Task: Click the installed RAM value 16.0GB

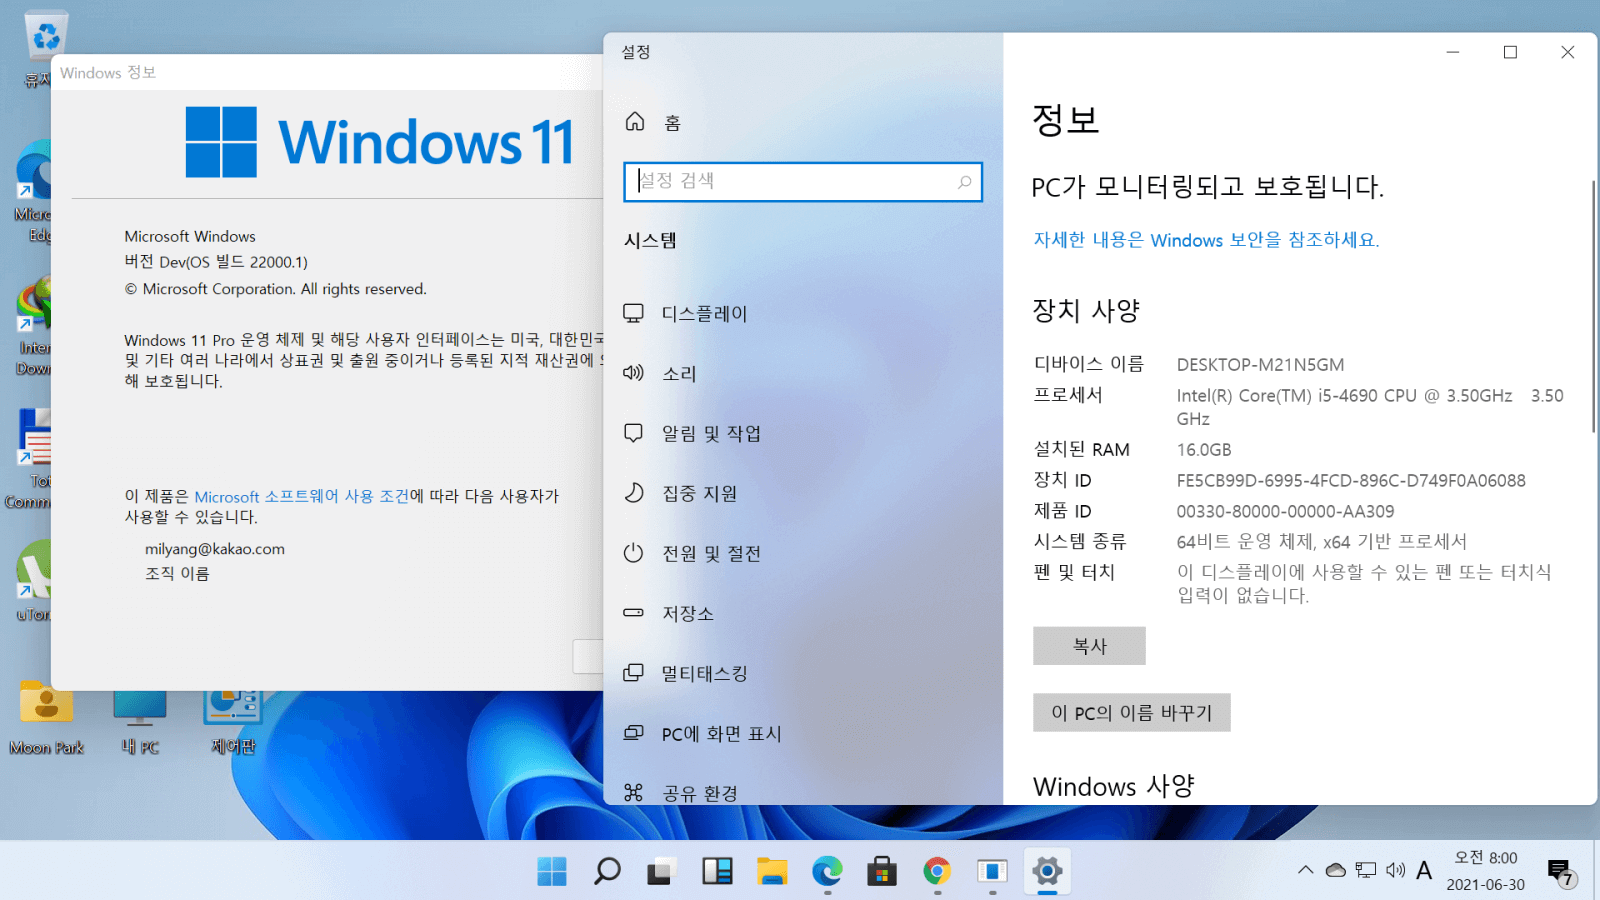Action: 1204,450
